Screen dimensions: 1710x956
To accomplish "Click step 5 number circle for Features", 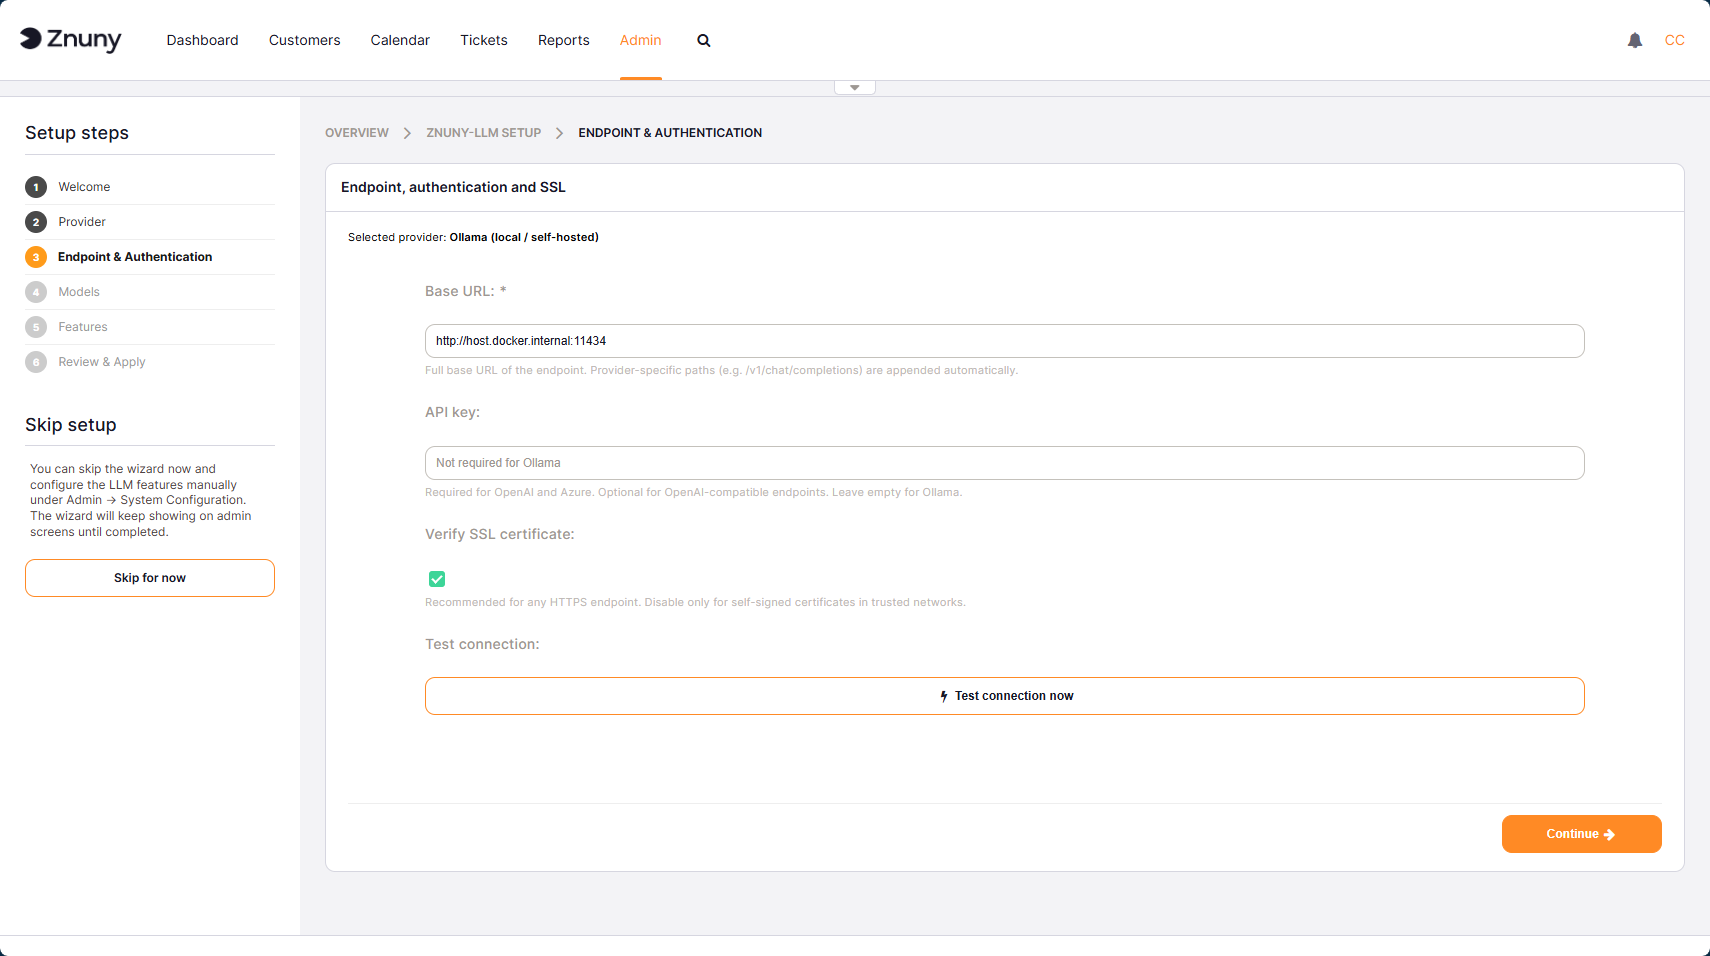I will [x=36, y=327].
